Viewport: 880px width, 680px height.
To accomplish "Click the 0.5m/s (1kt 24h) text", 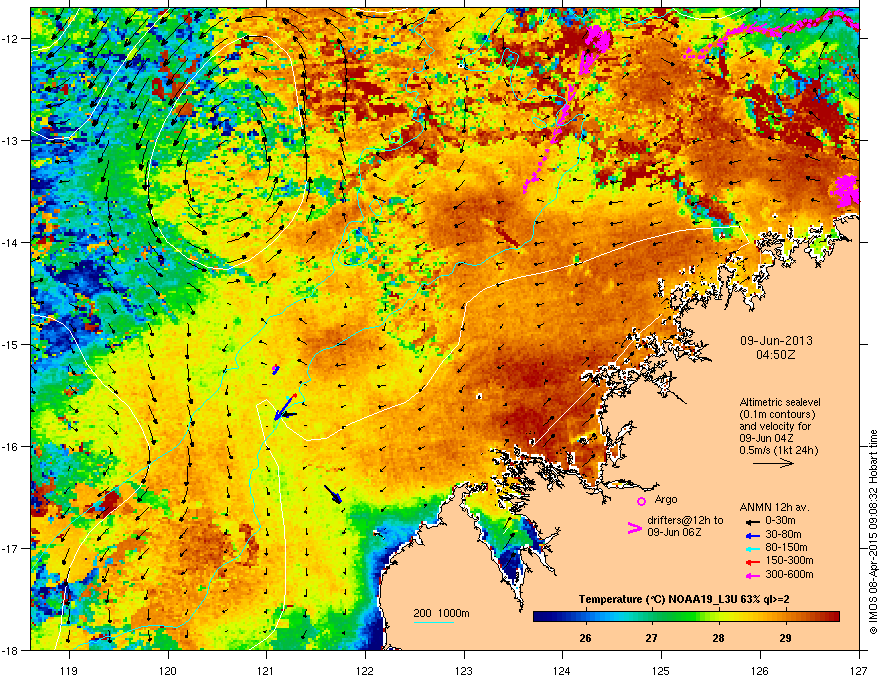I will click(x=778, y=450).
